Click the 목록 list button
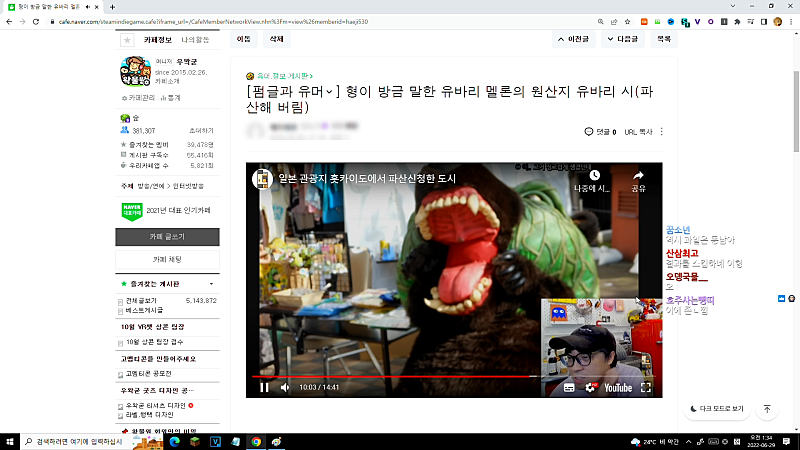The width and height of the screenshot is (800, 450). 664,39
